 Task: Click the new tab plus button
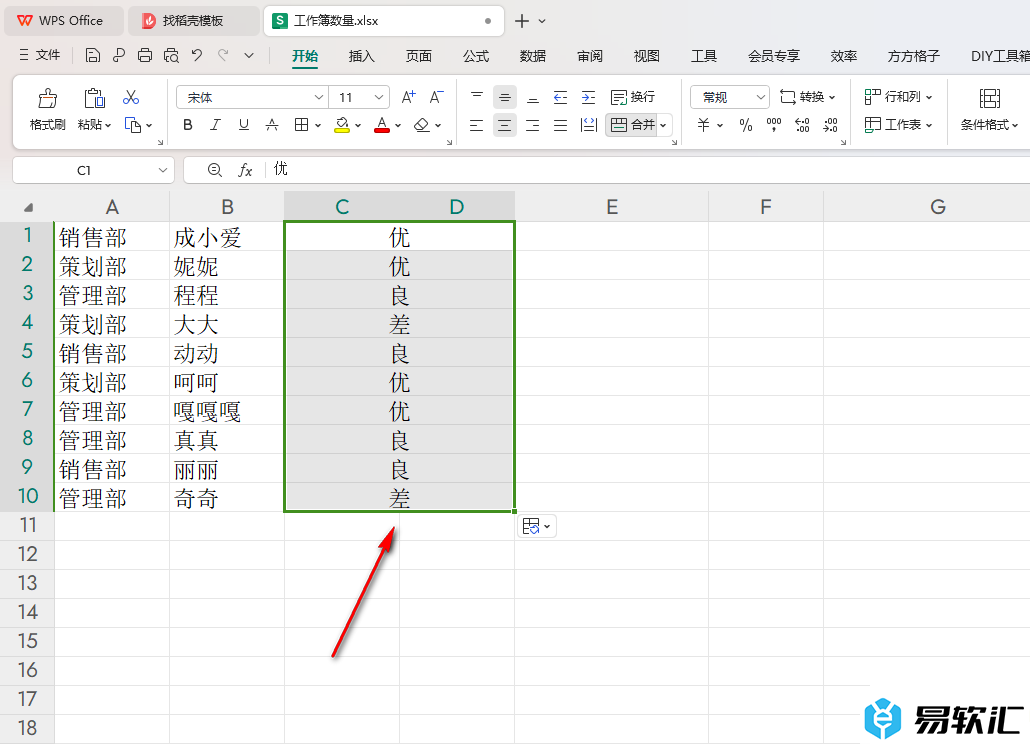click(522, 21)
